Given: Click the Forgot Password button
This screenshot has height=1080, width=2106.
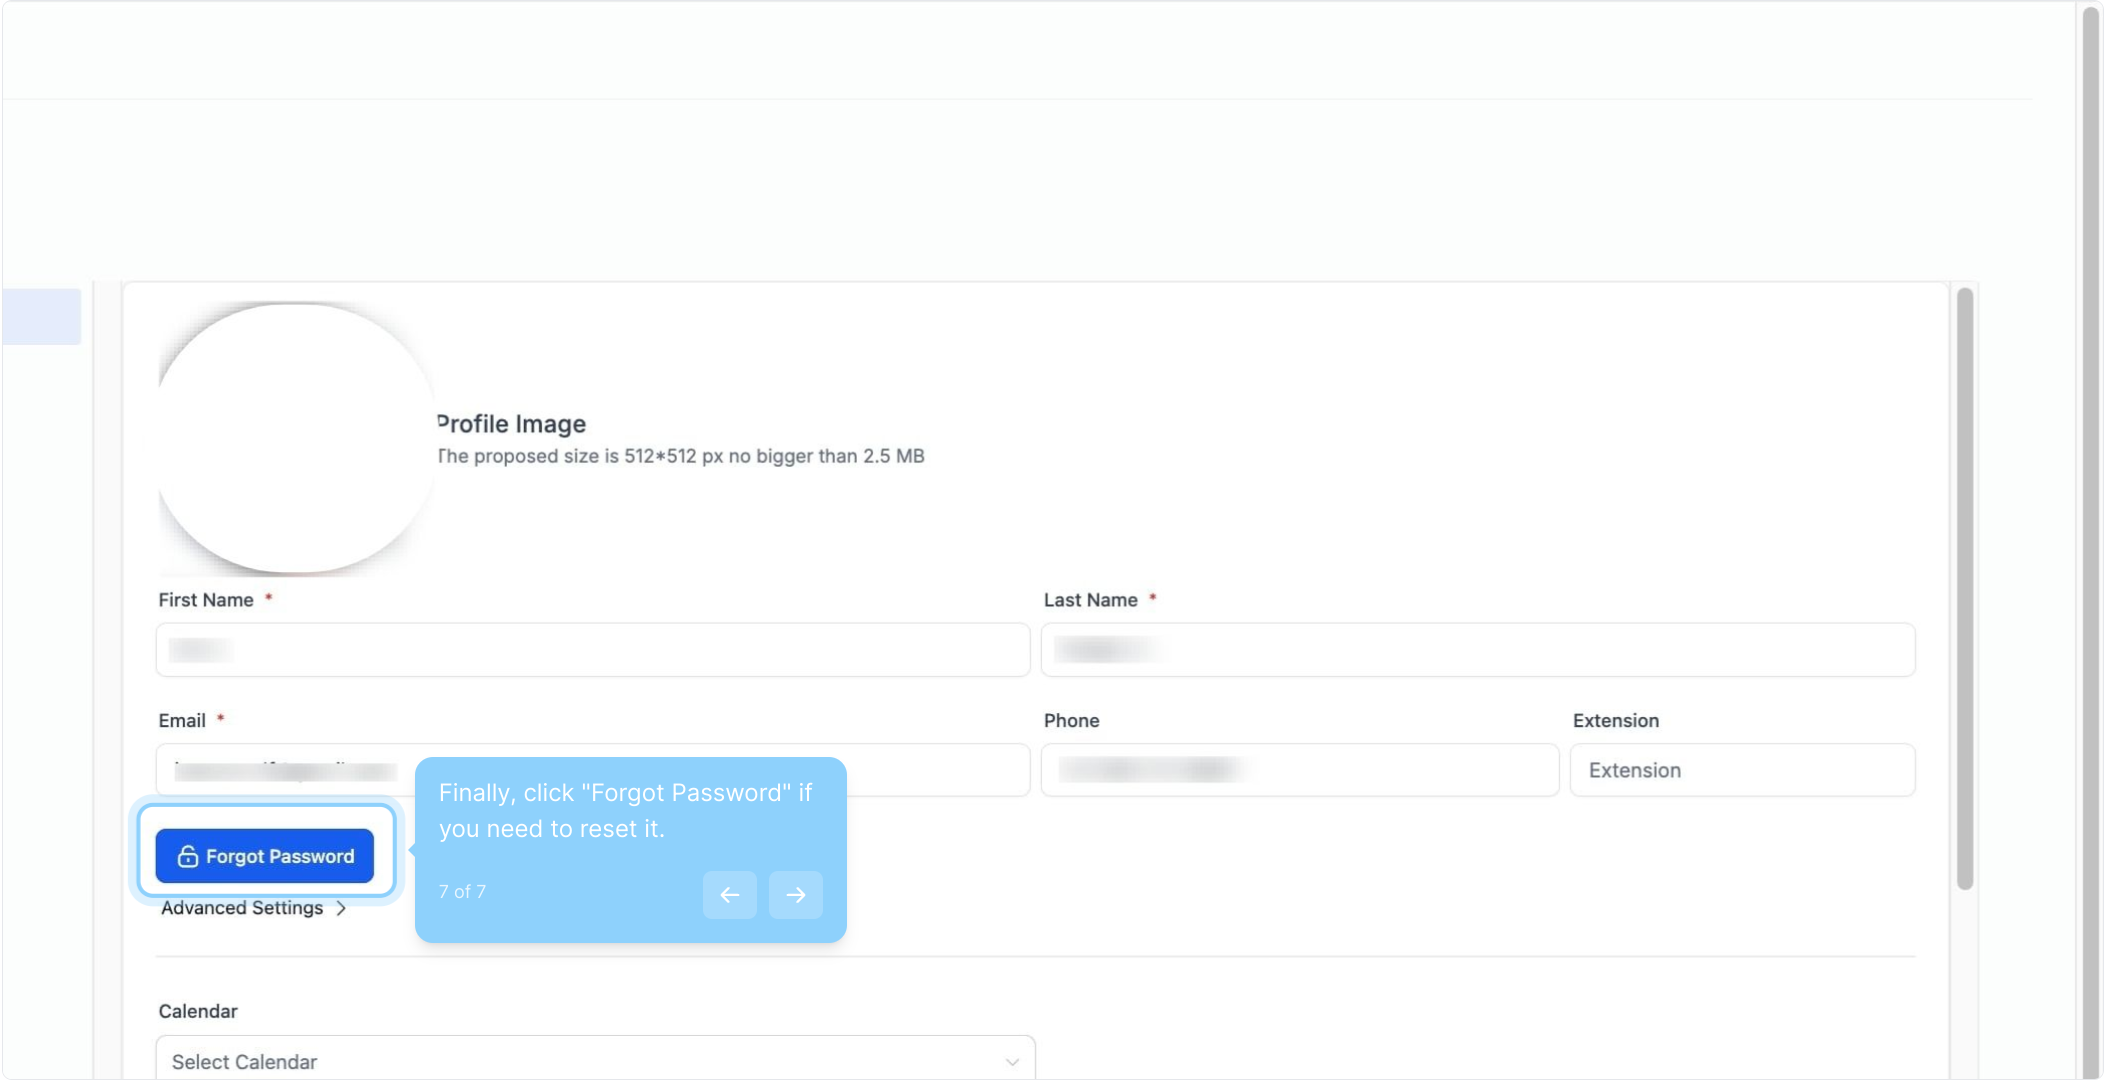Looking at the screenshot, I should pos(265,857).
